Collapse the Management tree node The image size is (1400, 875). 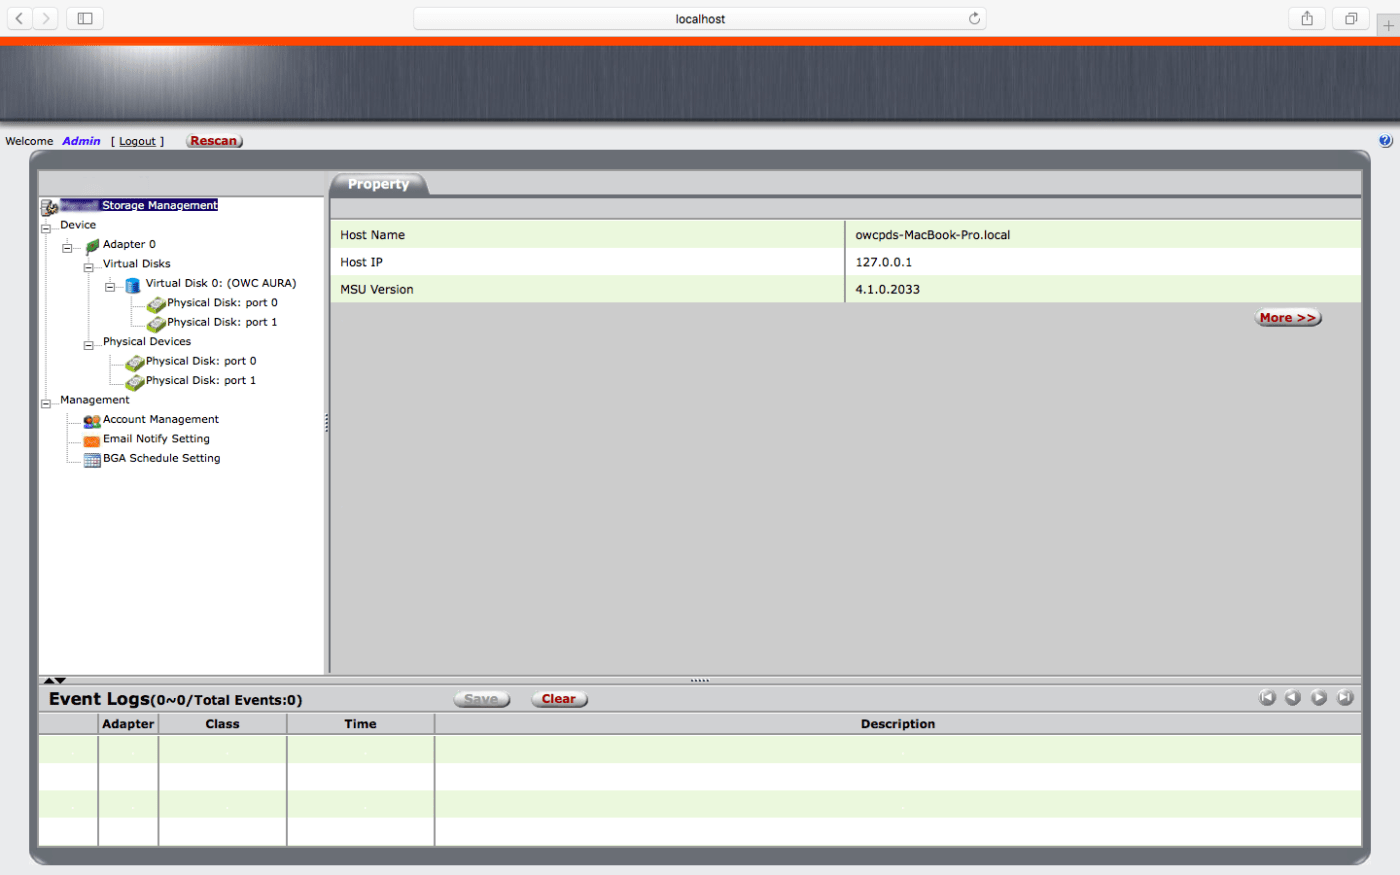tap(46, 404)
